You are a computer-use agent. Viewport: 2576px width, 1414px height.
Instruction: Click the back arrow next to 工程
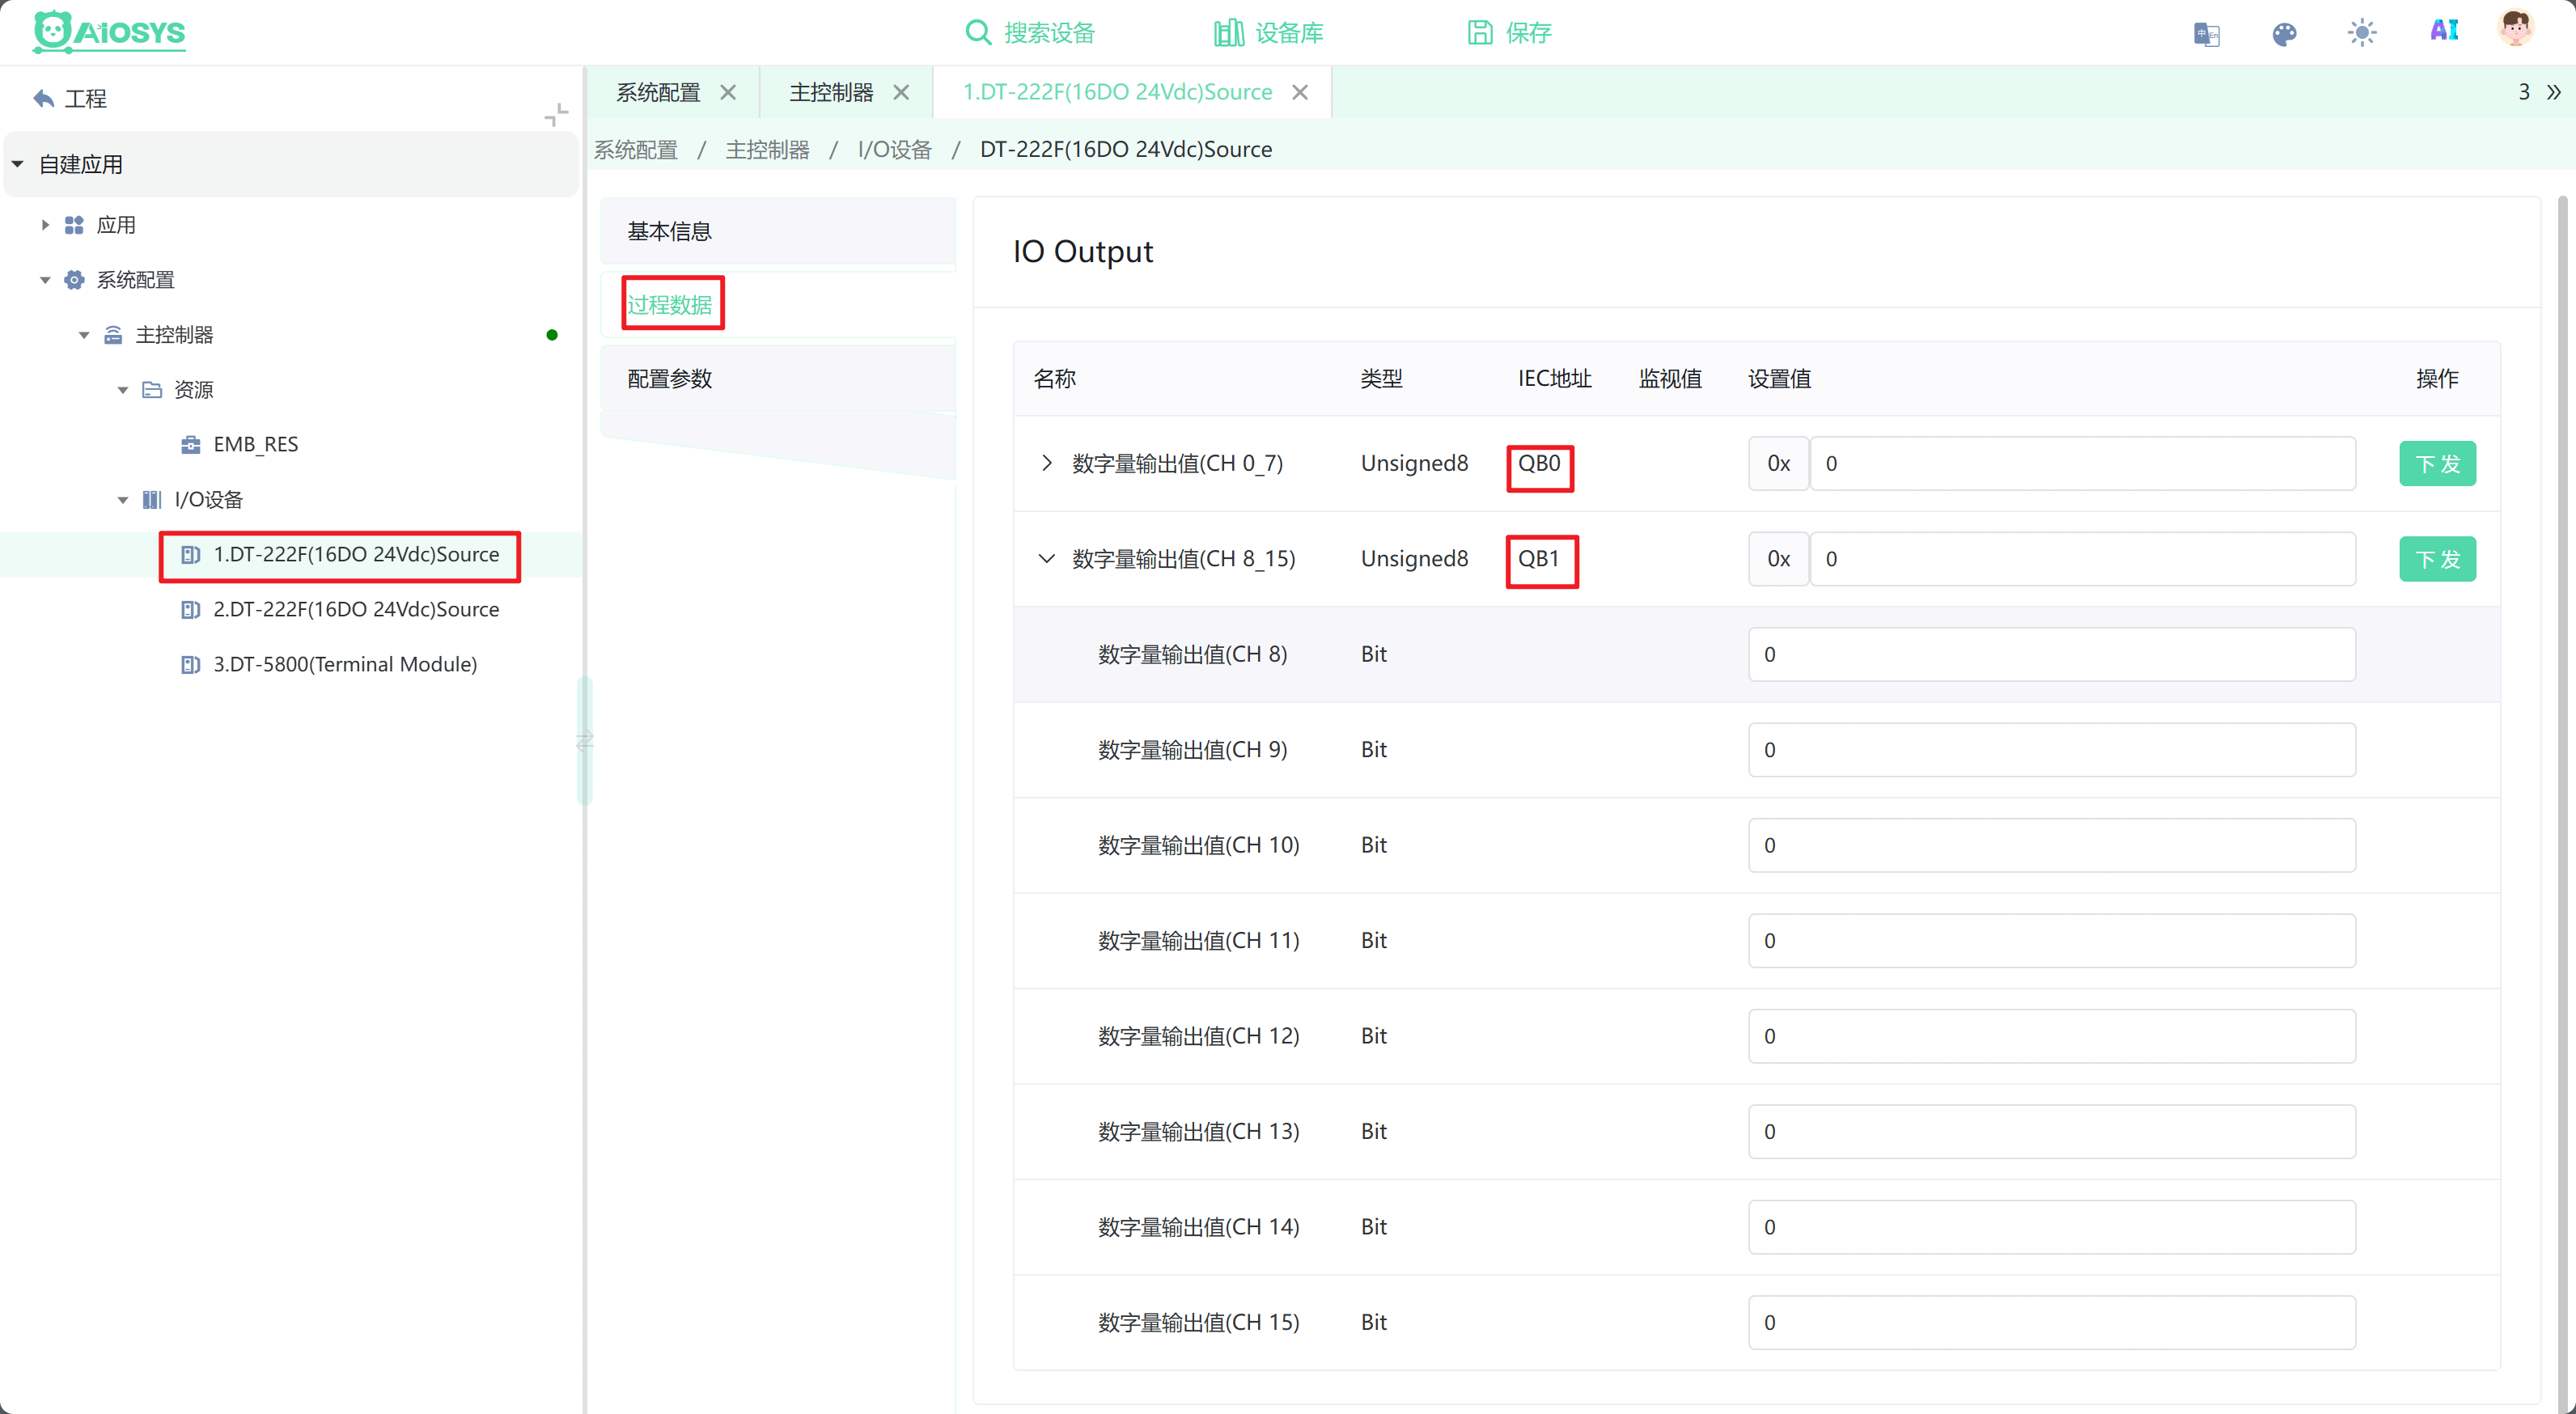click(43, 98)
